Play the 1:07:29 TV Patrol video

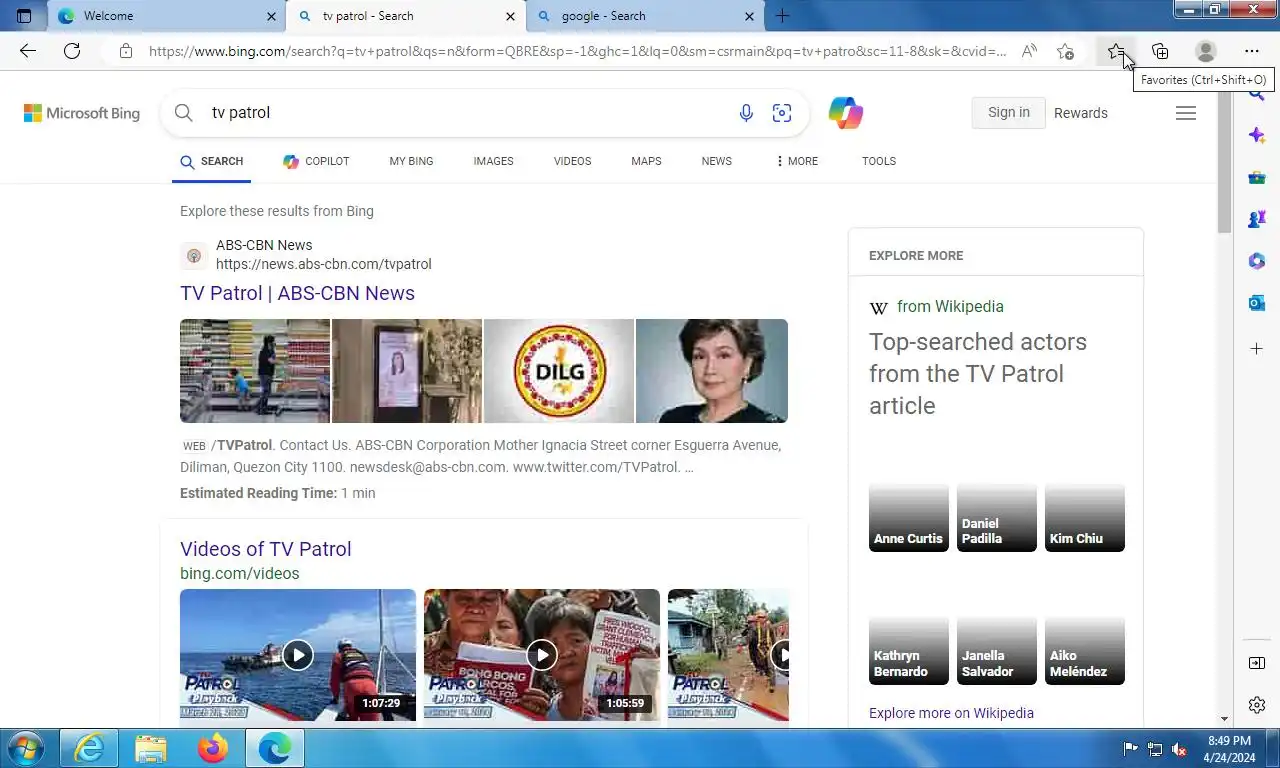(298, 655)
